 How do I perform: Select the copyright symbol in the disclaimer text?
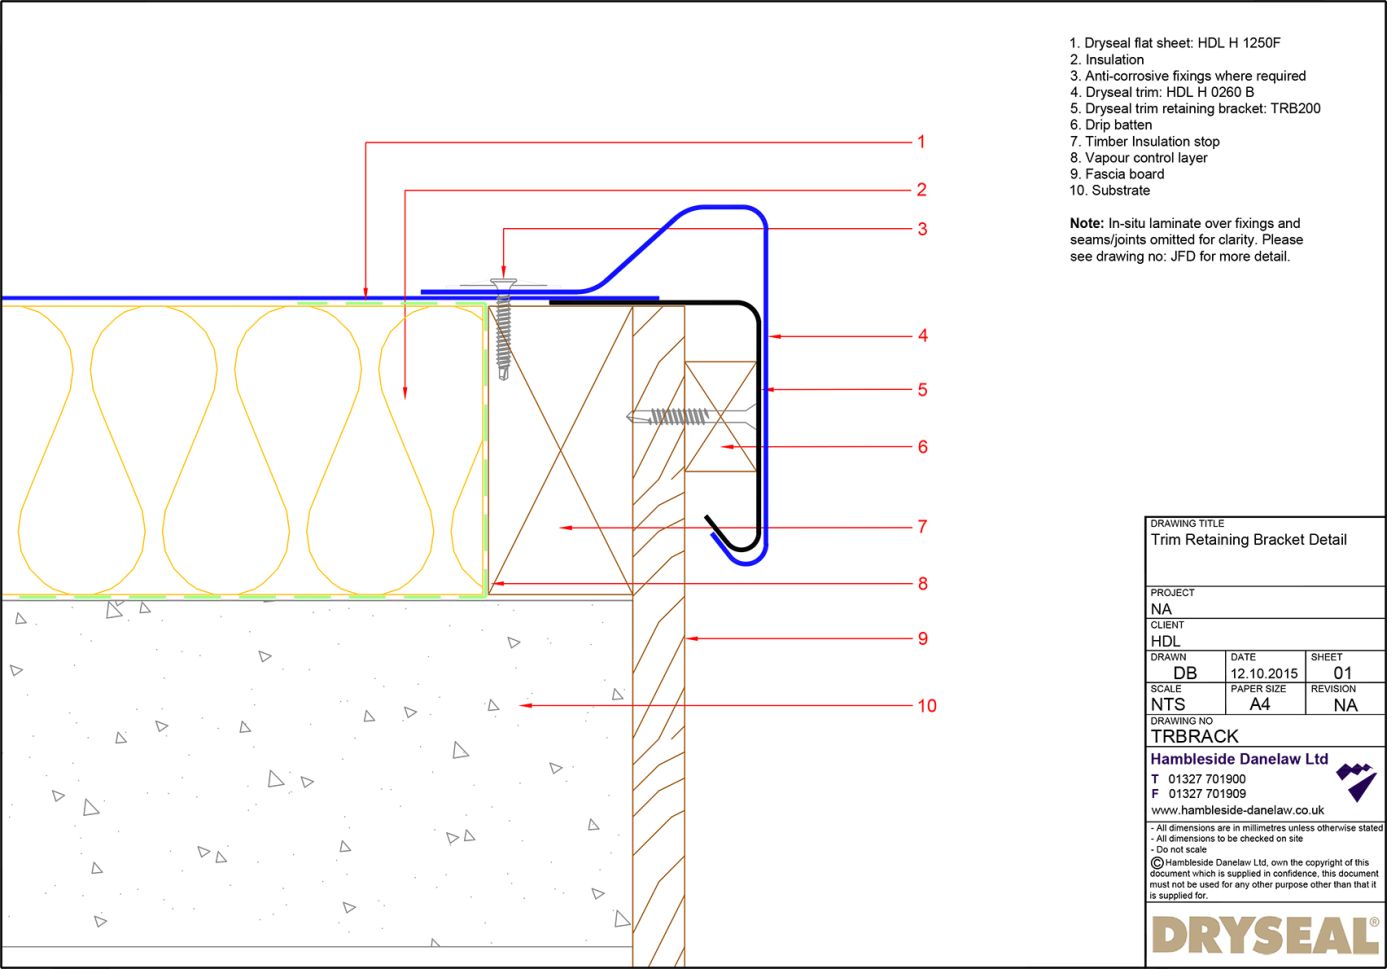1155,861
